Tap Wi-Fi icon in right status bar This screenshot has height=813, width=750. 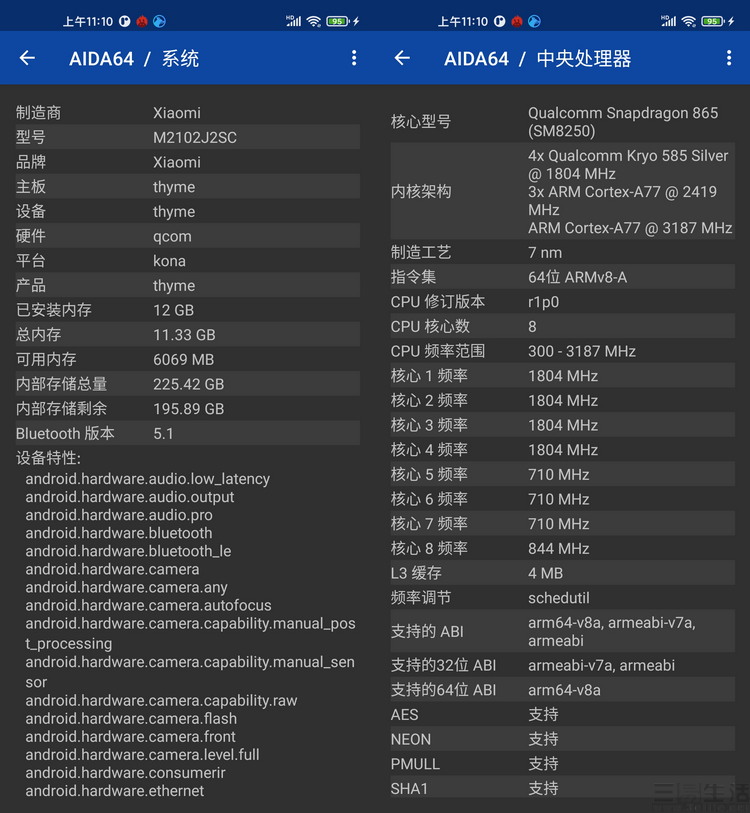pyautogui.click(x=688, y=21)
